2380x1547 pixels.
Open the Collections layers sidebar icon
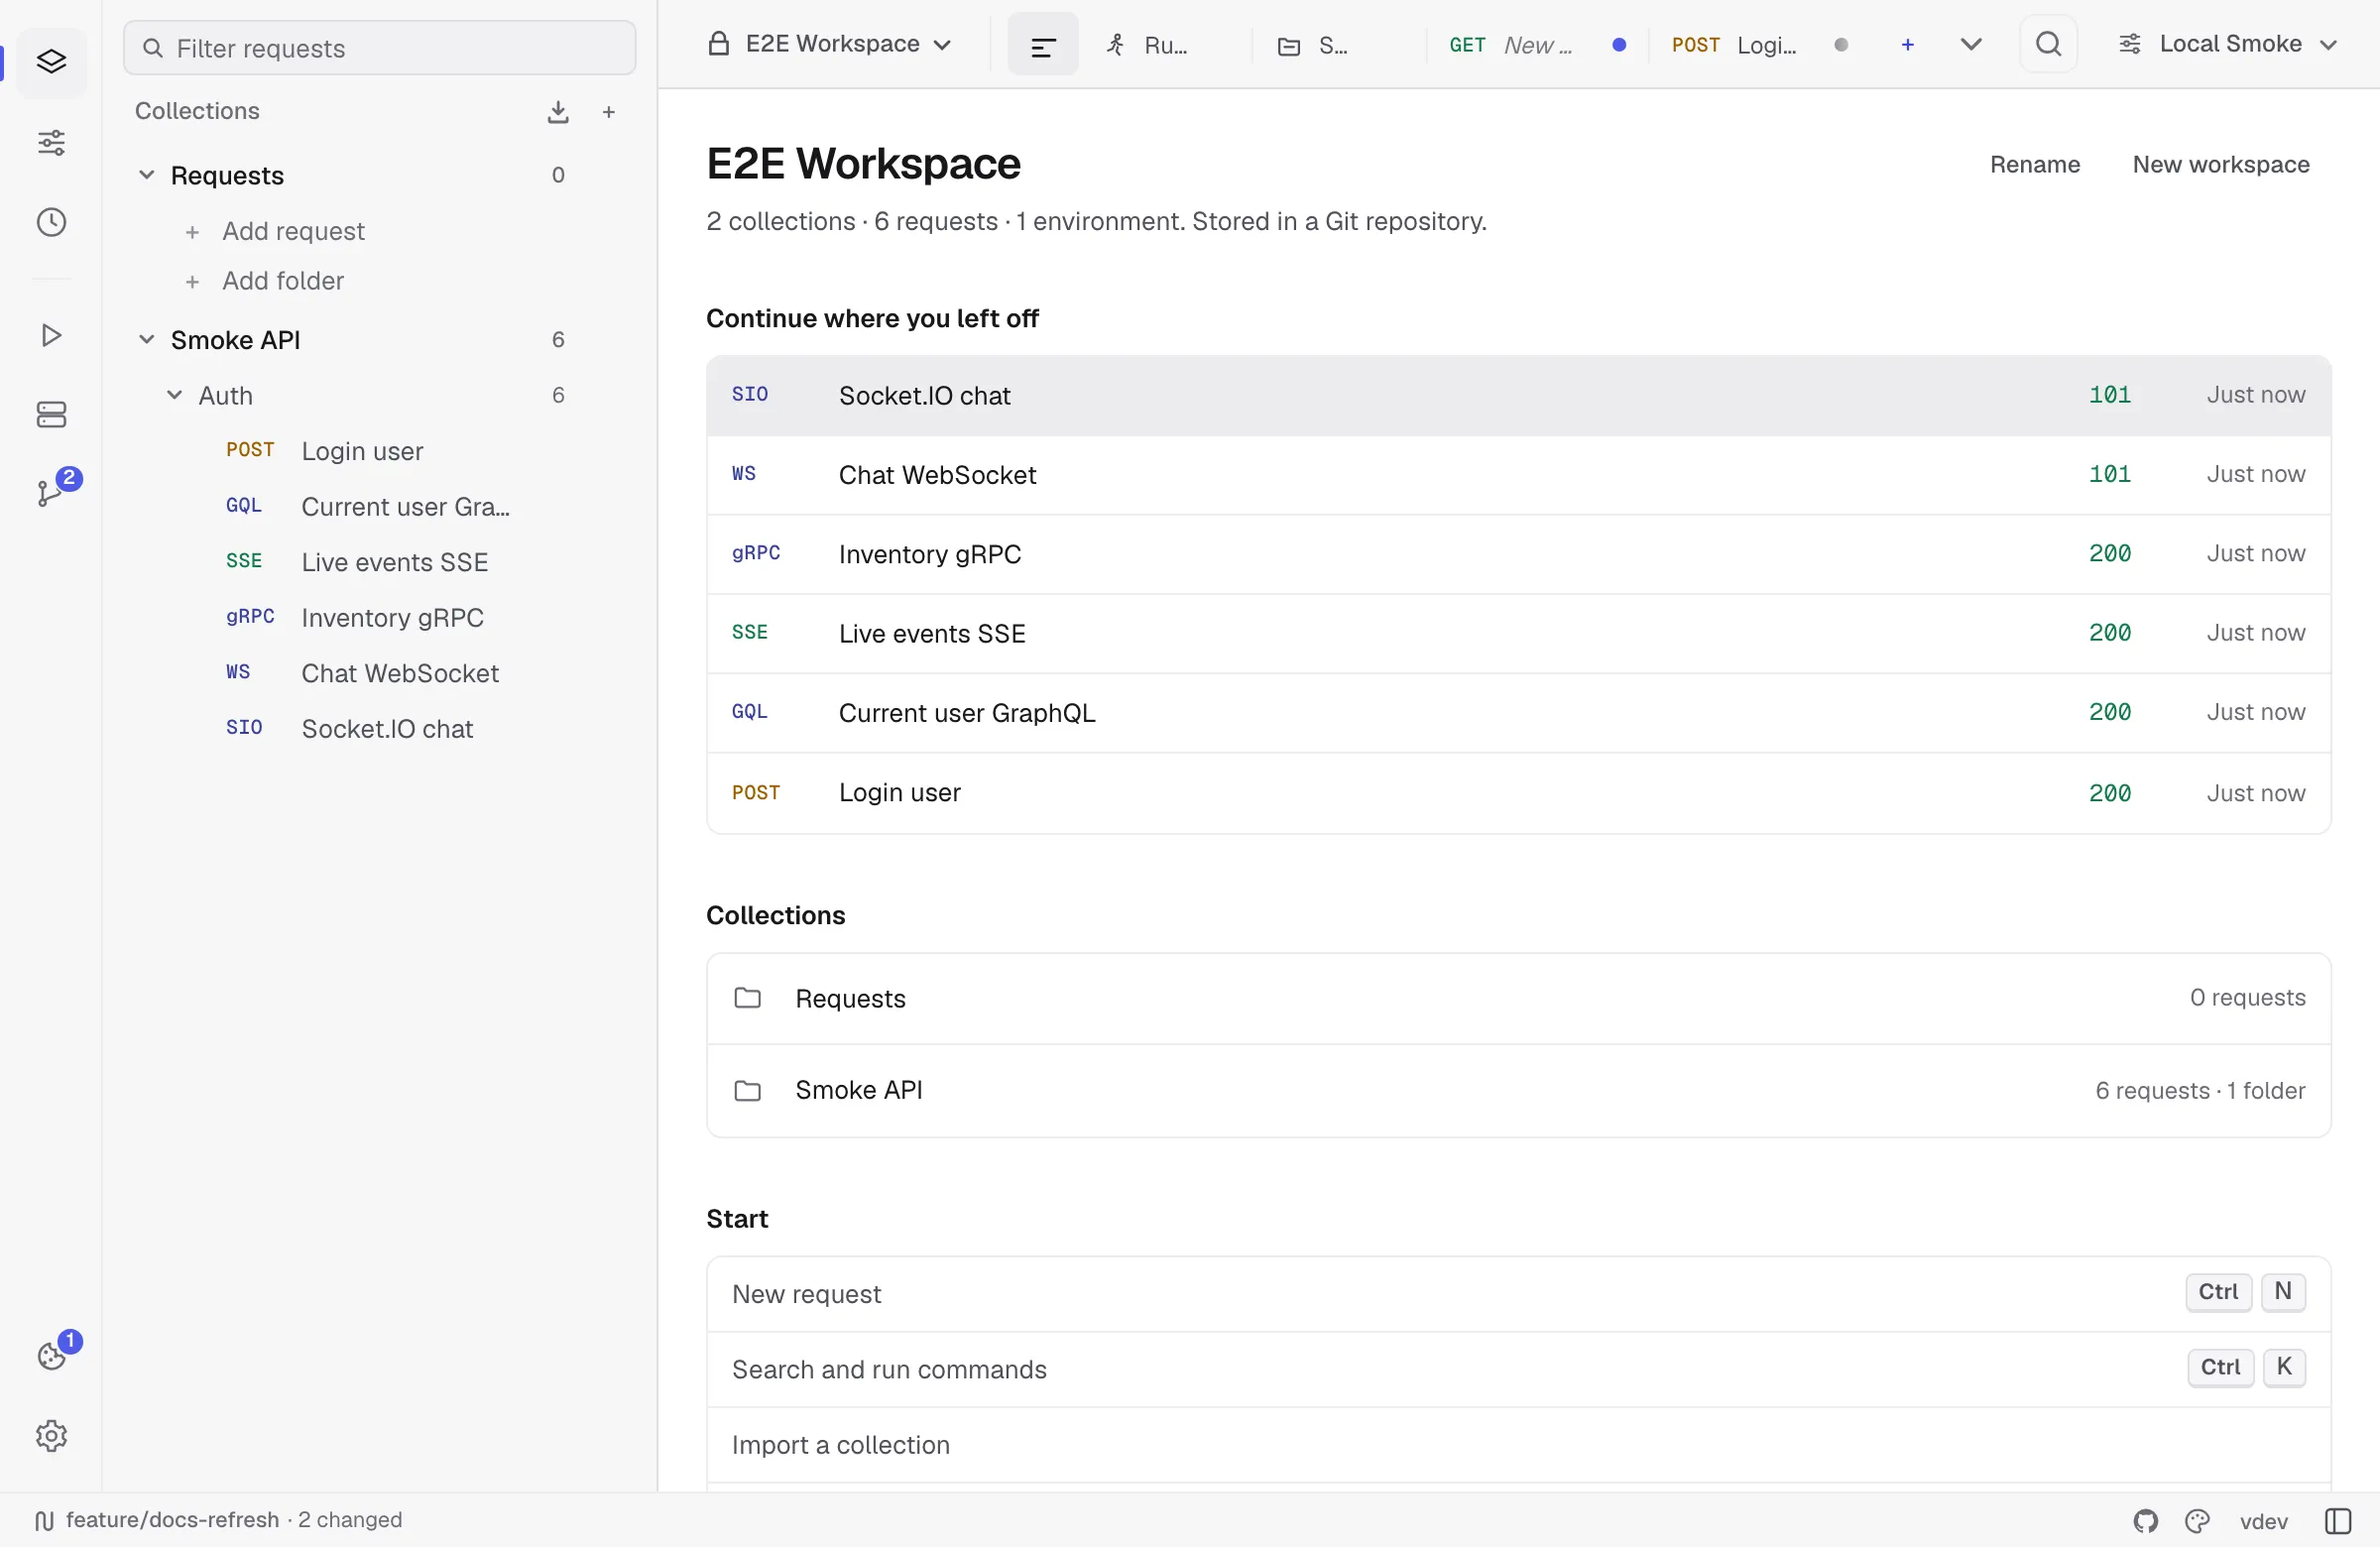coord(51,62)
